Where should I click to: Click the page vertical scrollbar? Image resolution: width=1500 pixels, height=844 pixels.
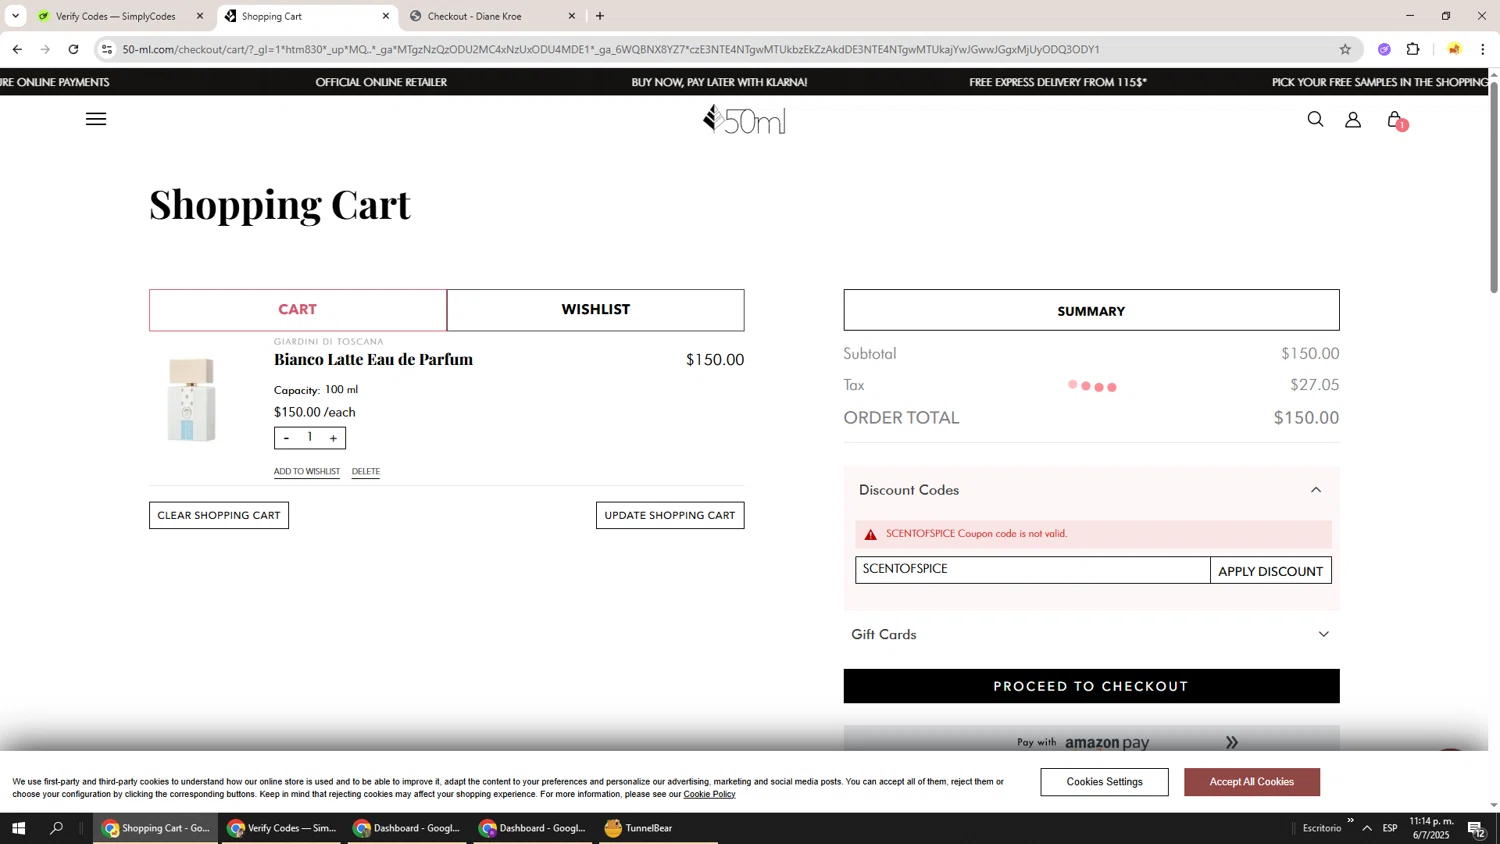click(1494, 186)
